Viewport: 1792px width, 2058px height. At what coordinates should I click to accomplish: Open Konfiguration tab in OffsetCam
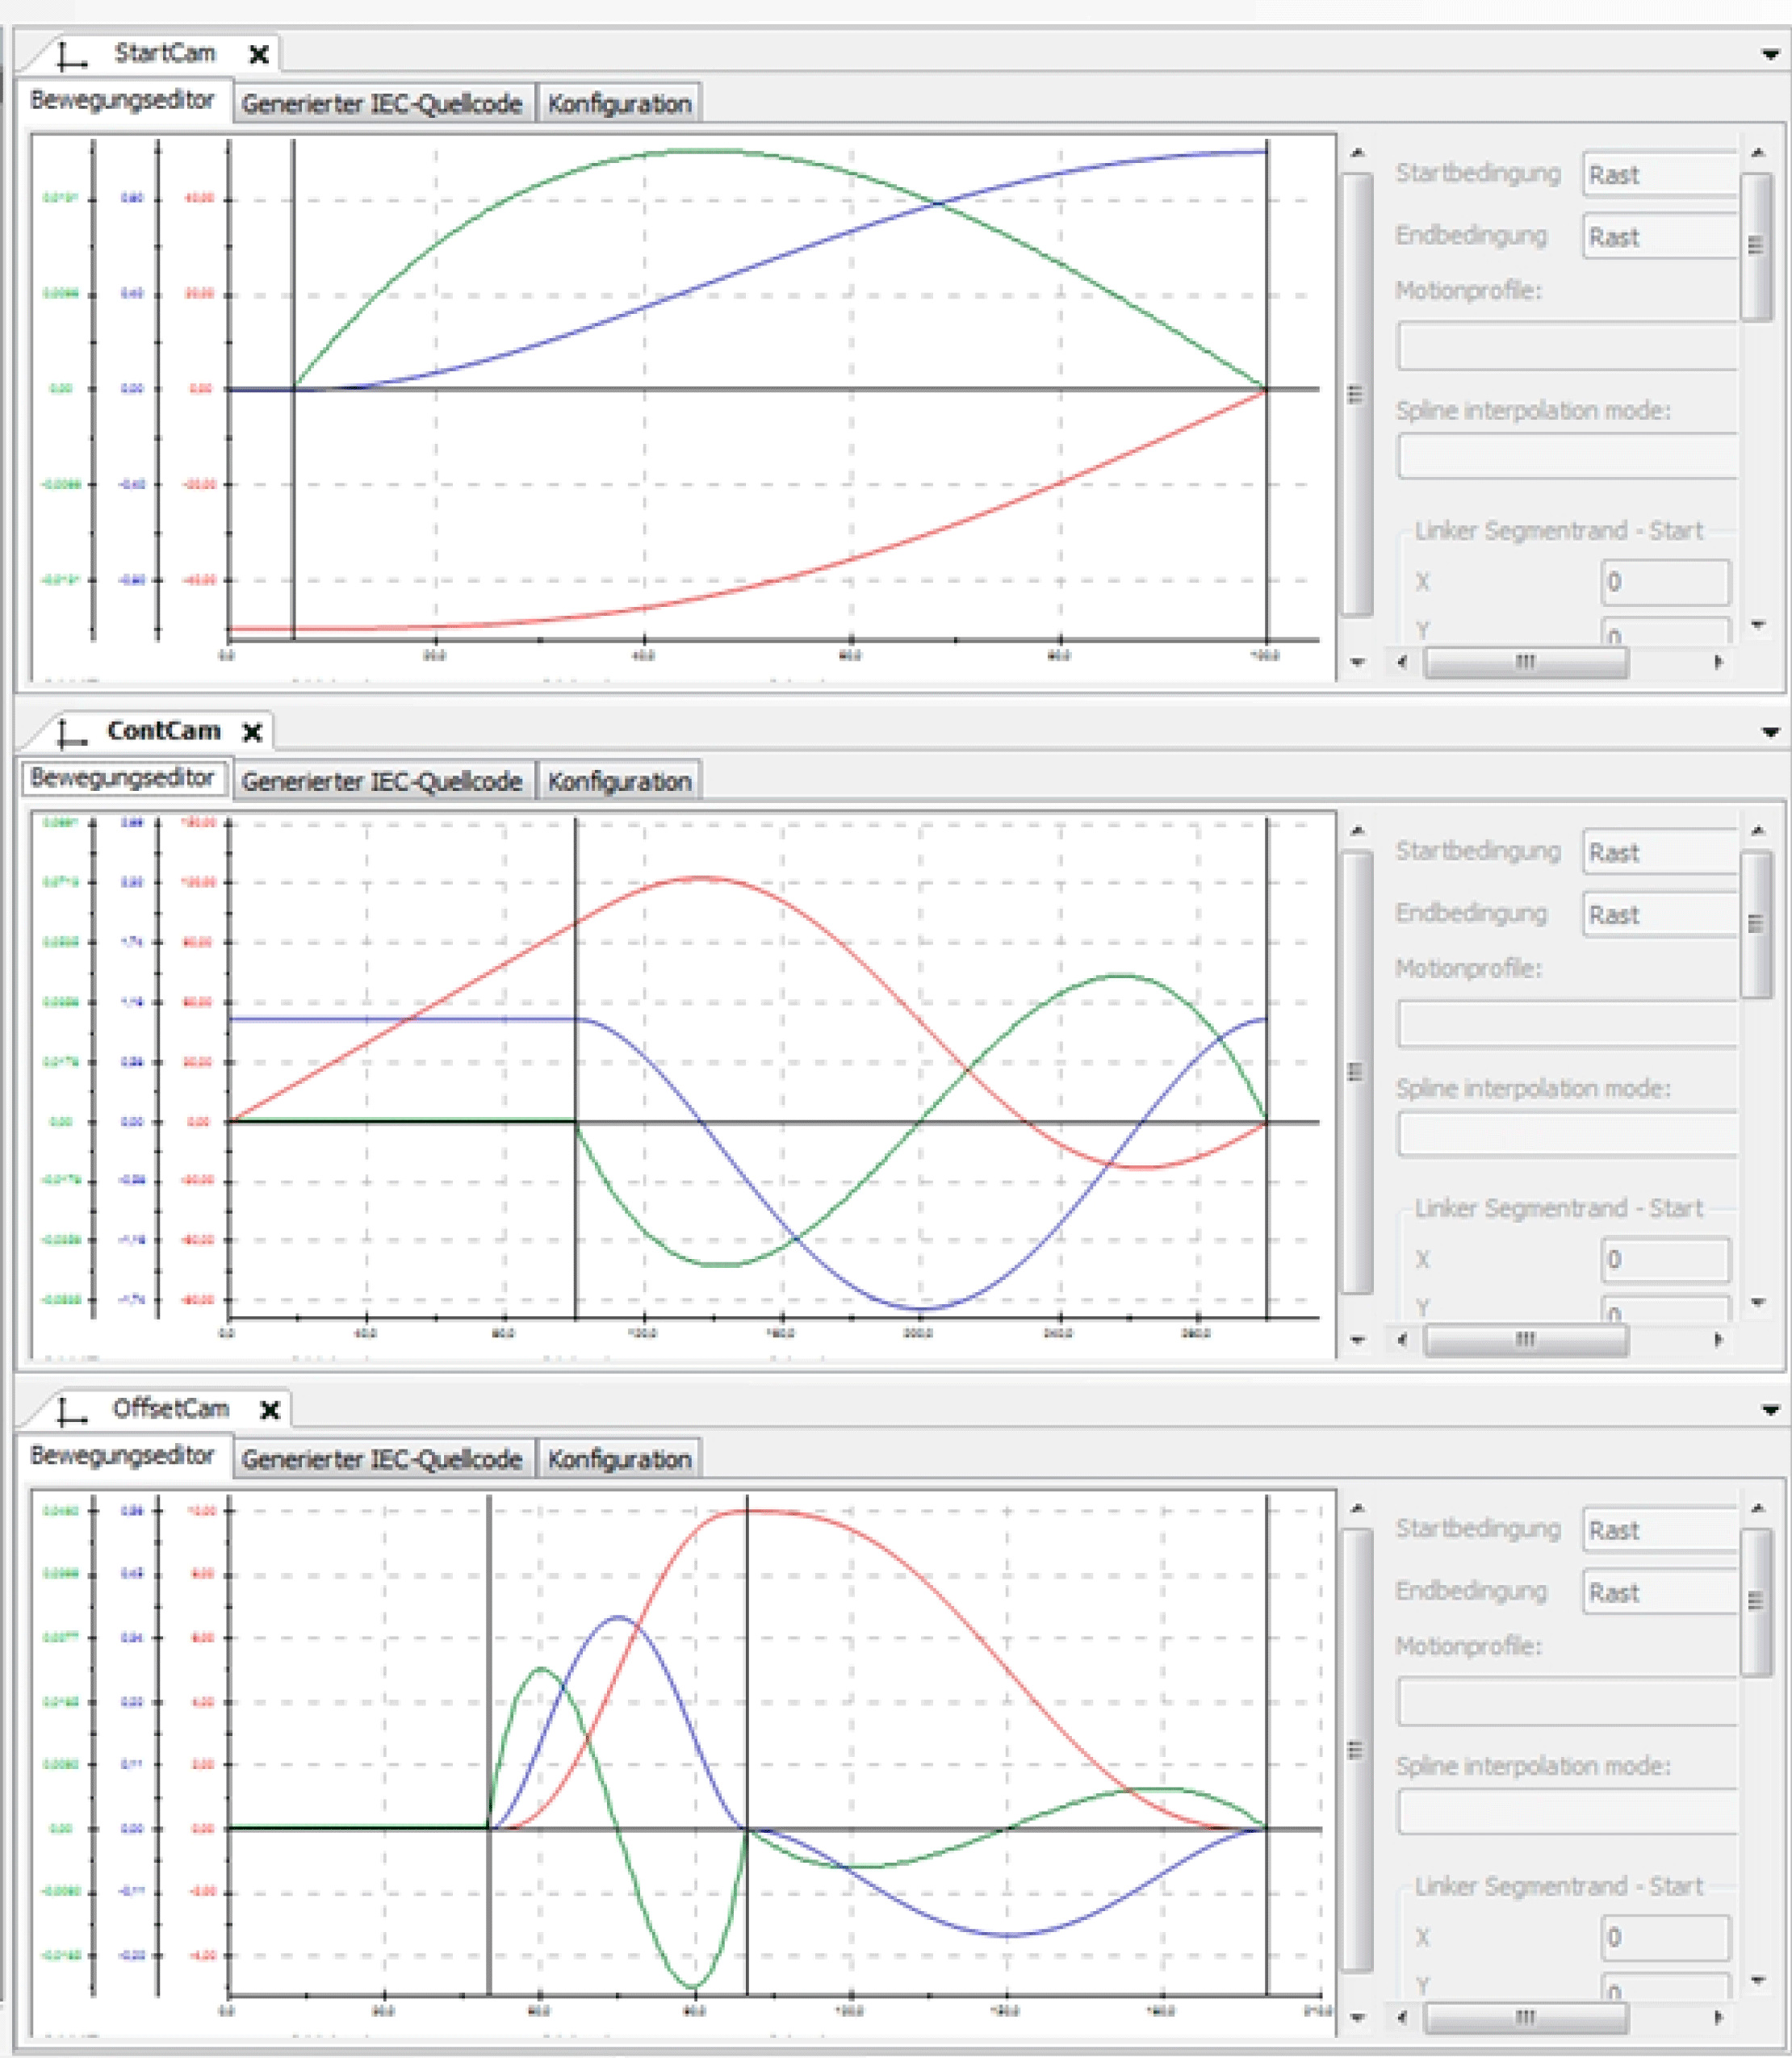click(x=619, y=1460)
